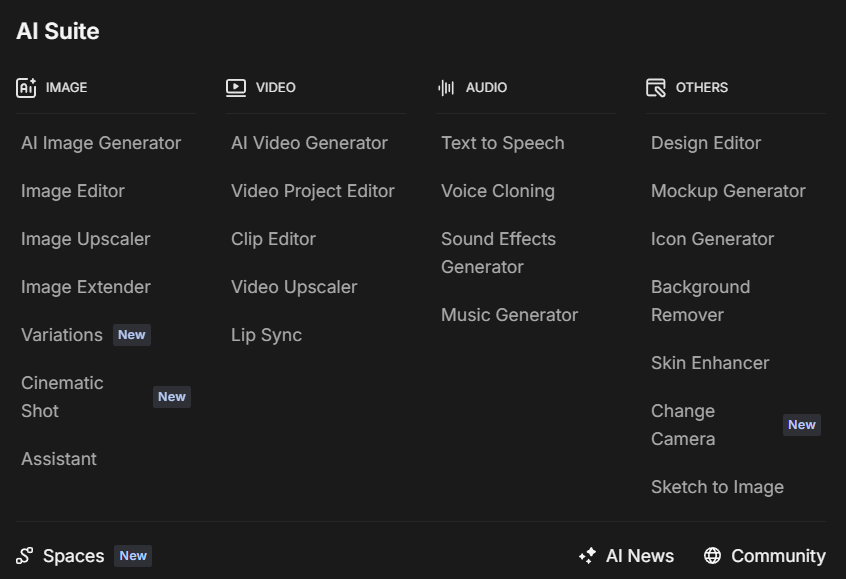Visit the Community page

[778, 556]
